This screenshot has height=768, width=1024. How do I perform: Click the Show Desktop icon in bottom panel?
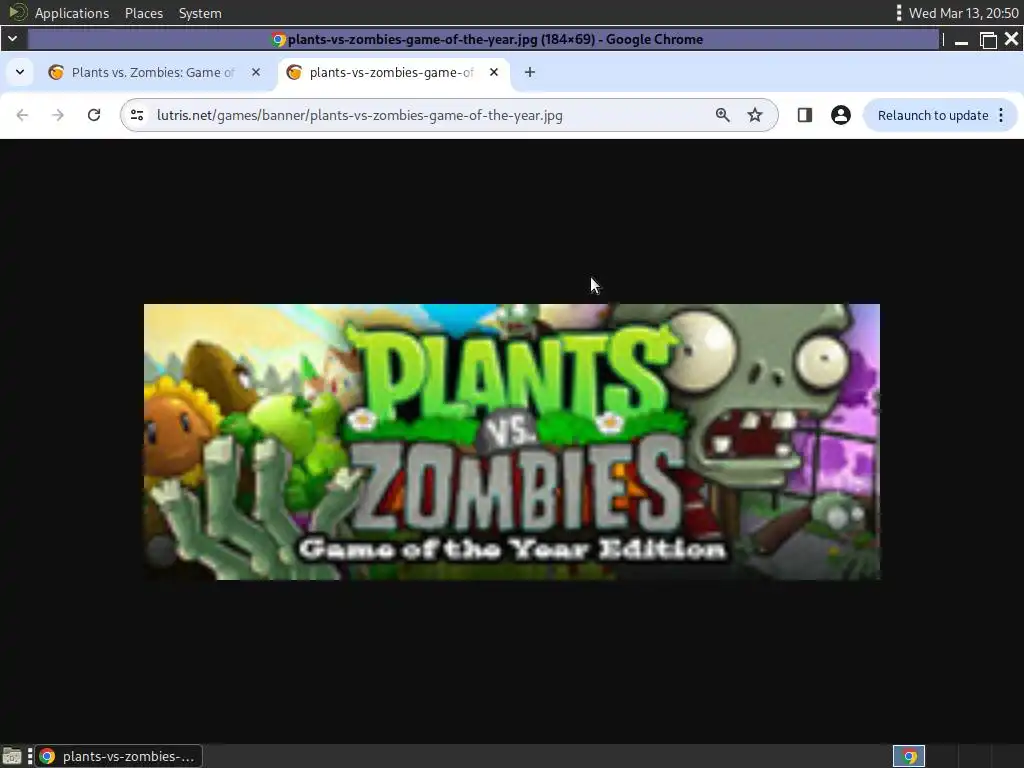tap(12, 756)
